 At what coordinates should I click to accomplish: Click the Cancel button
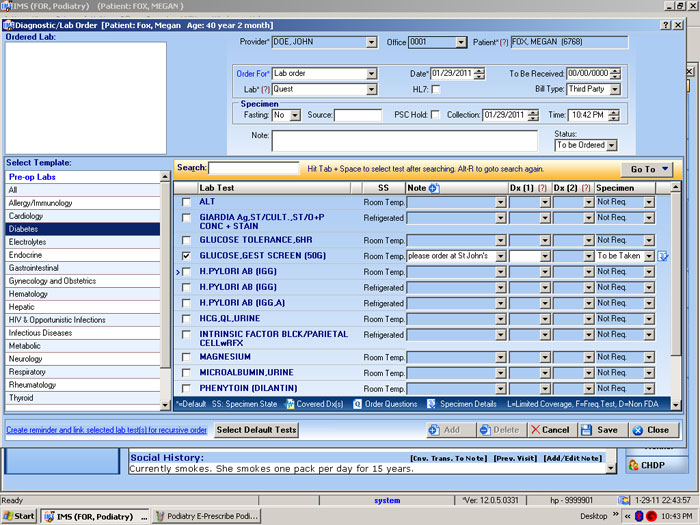(x=553, y=430)
